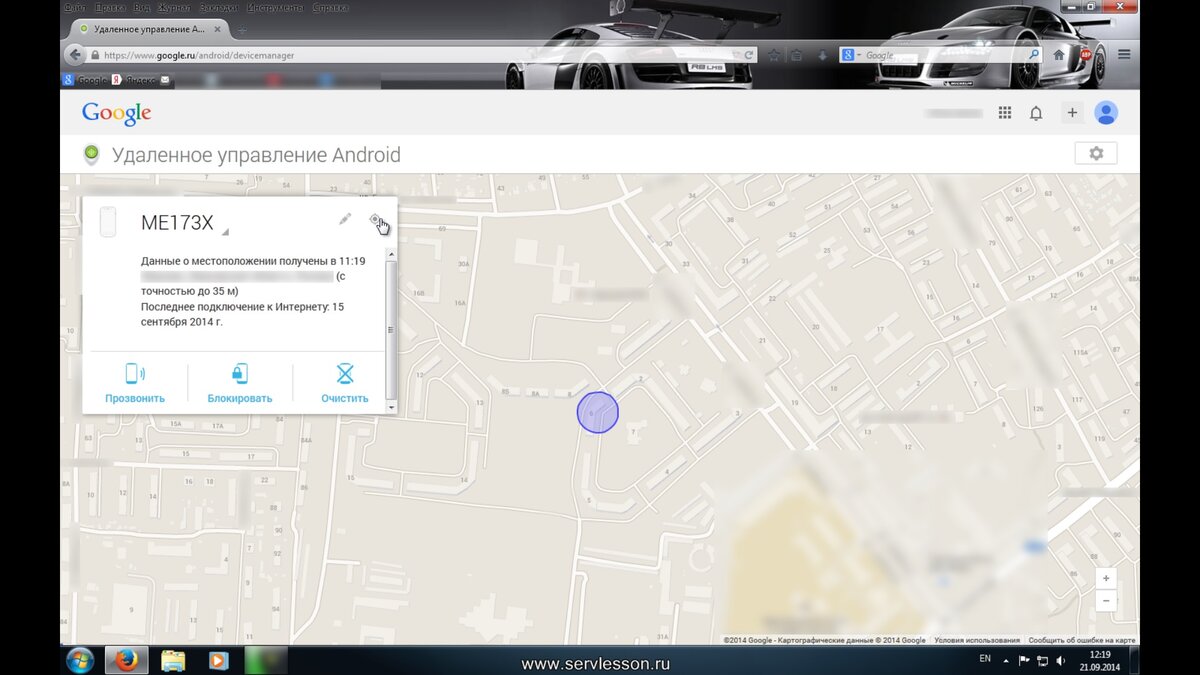
Task: Open the Google bookmark in bookmarks bar
Action: (x=85, y=80)
